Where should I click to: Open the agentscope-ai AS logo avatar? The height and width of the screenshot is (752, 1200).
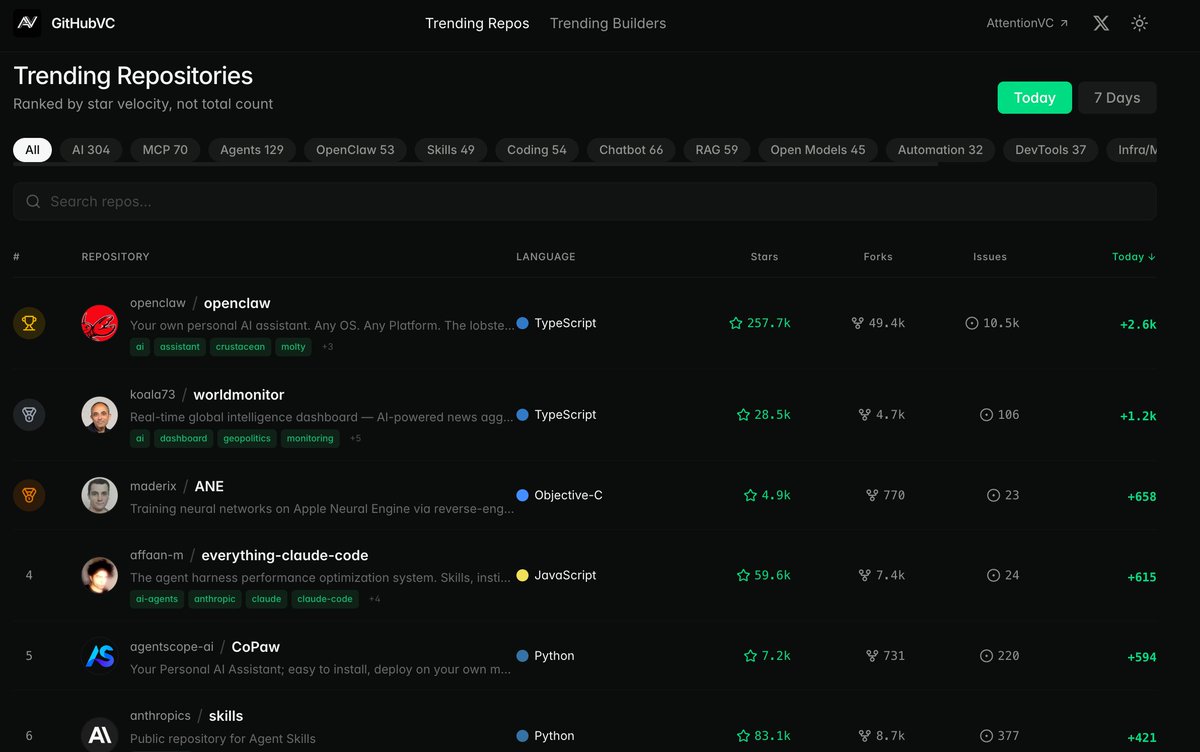pos(100,656)
